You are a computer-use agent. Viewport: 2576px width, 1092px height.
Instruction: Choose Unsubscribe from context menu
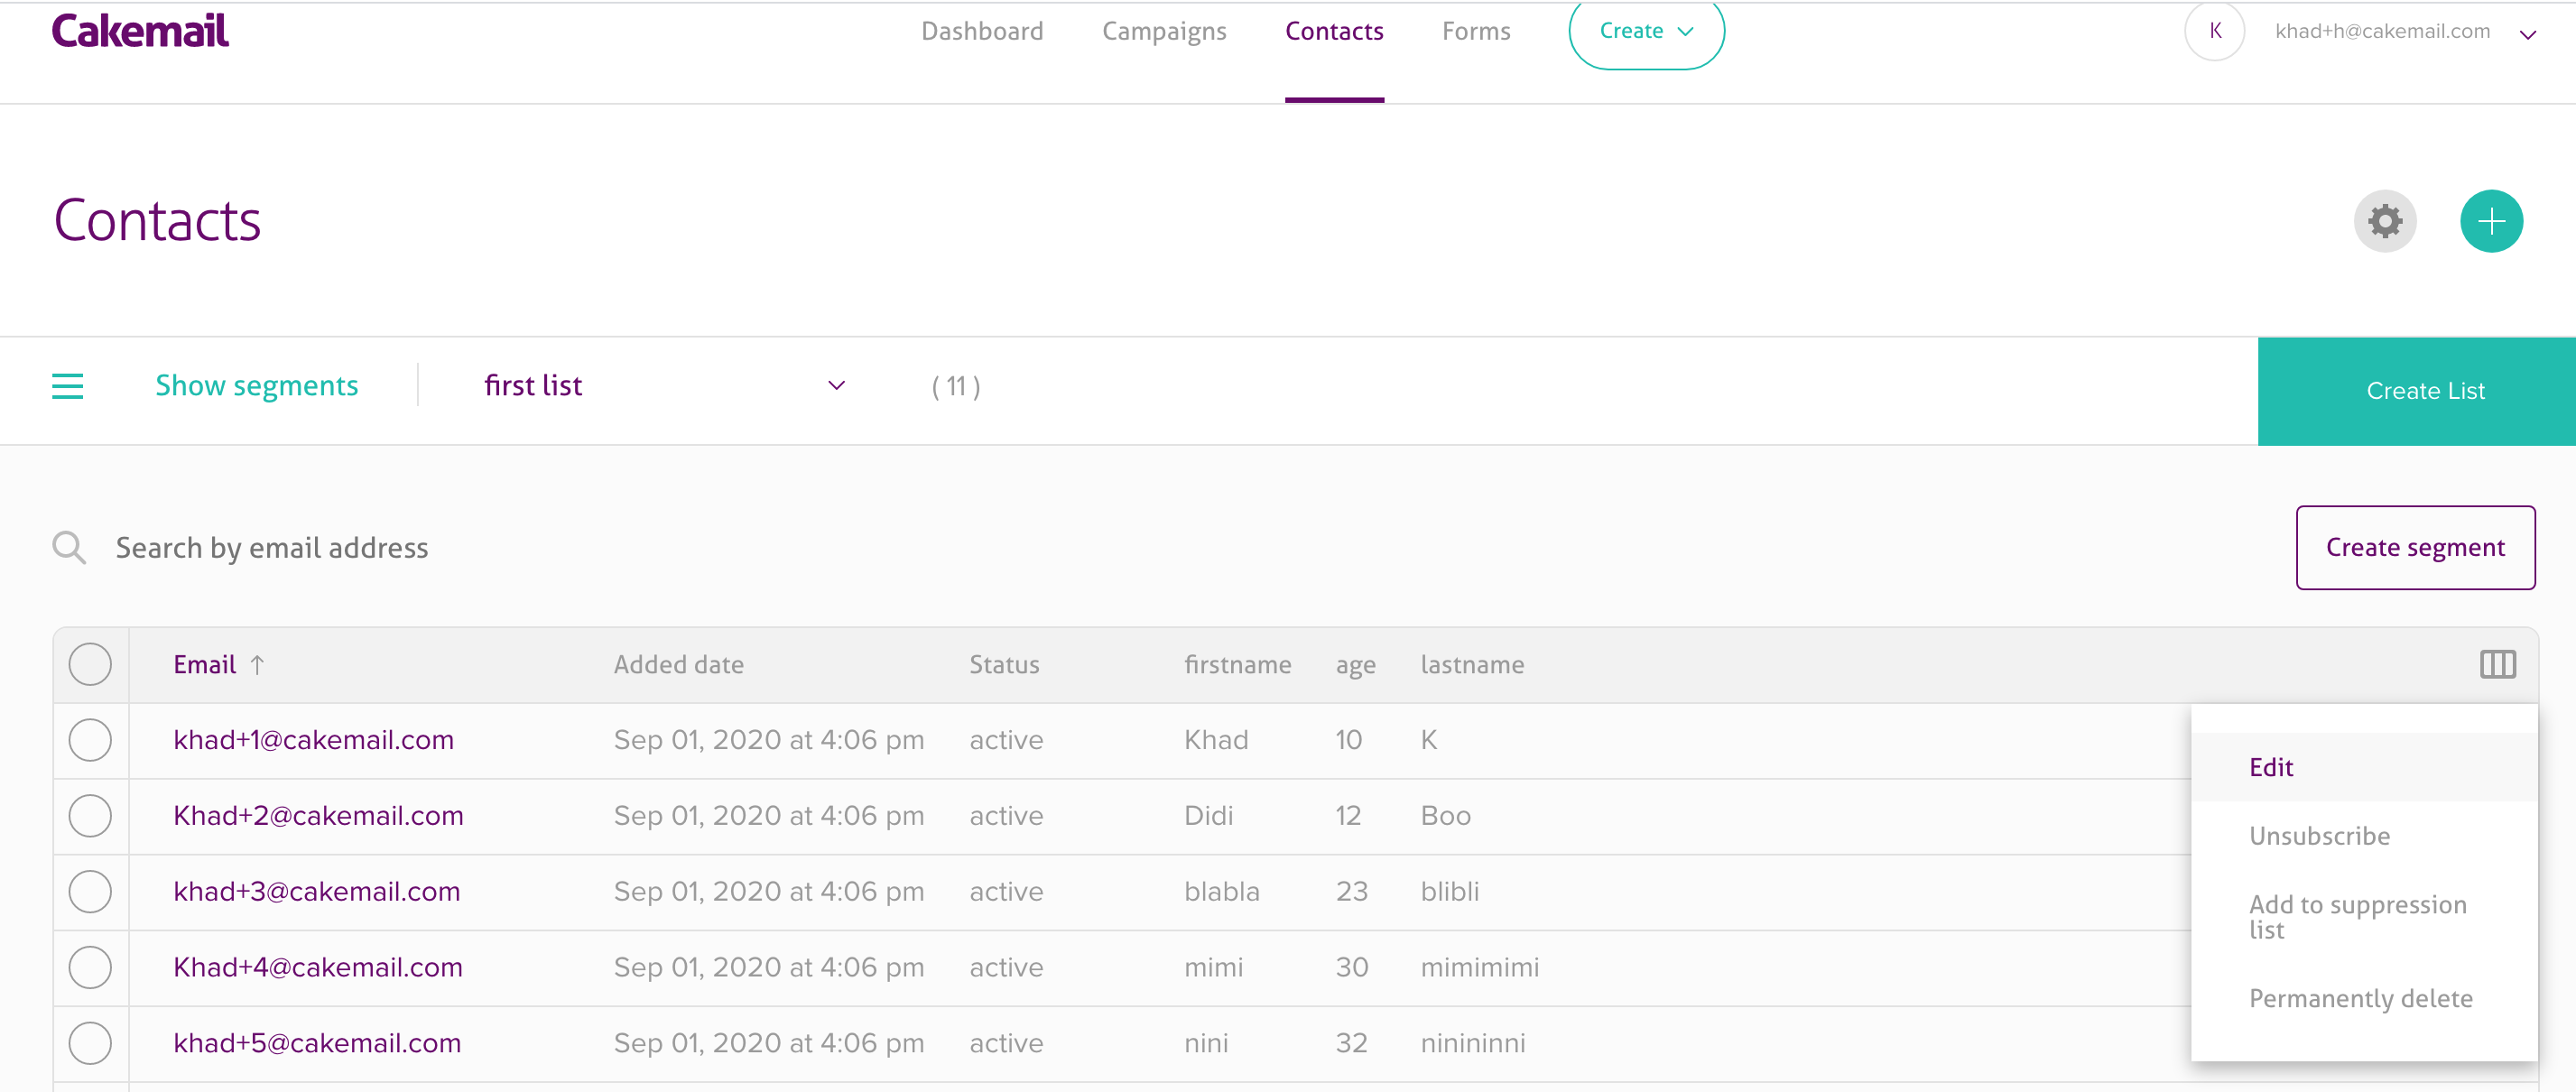2319,836
